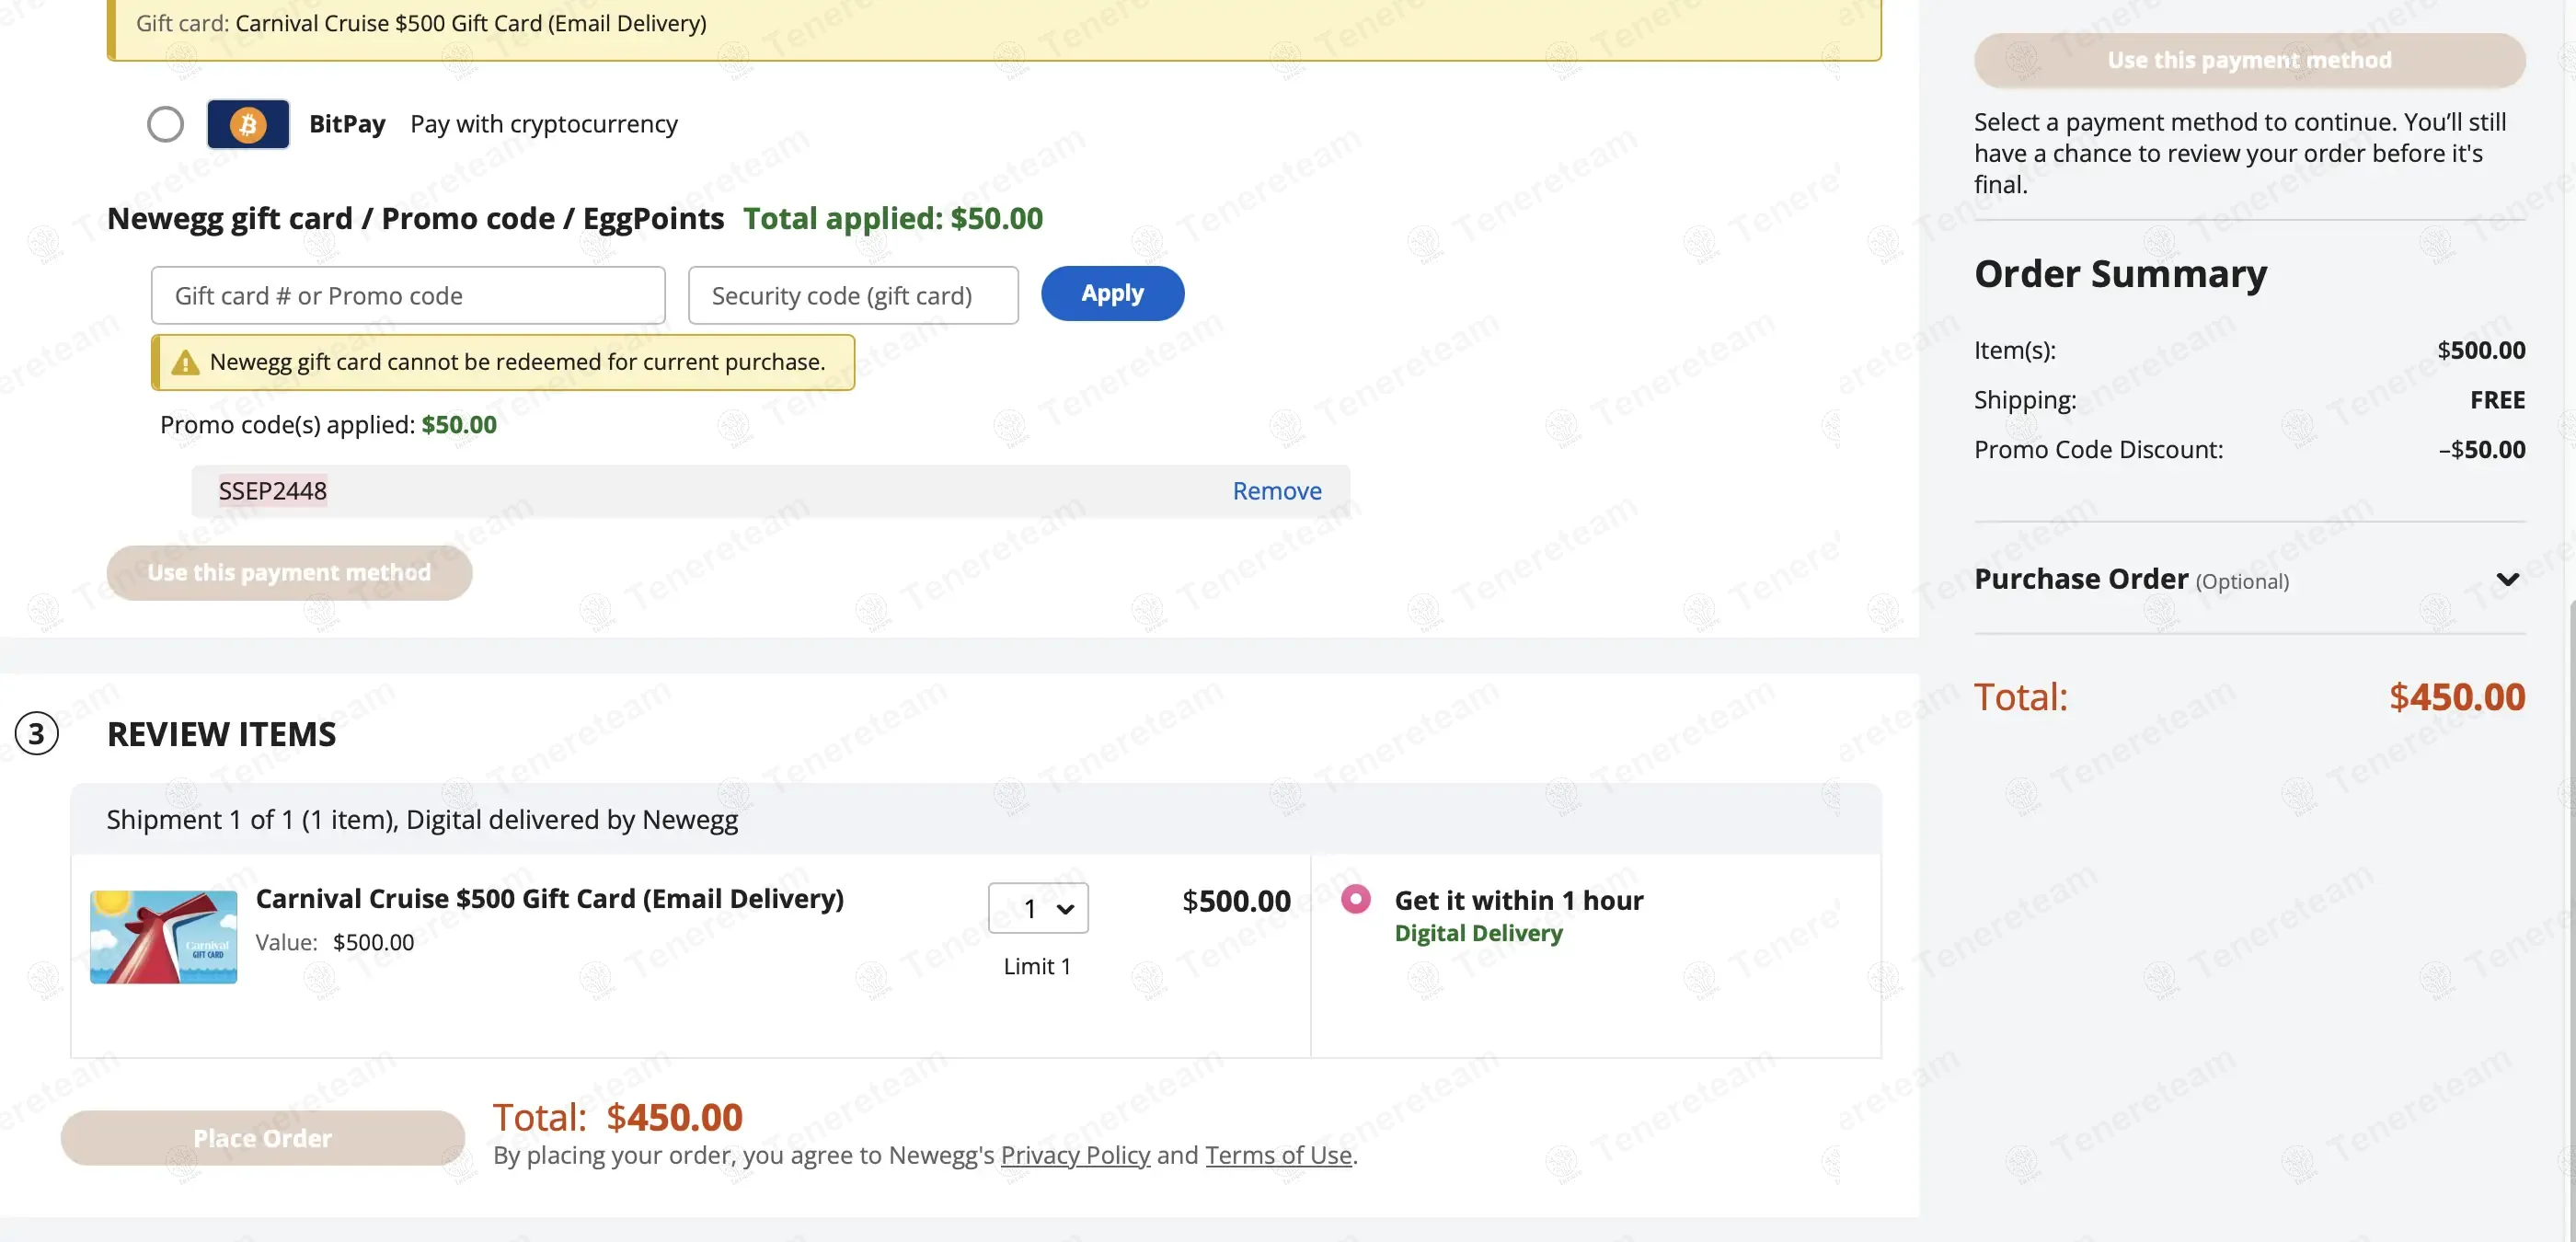
Task: Click the warning triangle icon in gift card alert
Action: pos(185,362)
